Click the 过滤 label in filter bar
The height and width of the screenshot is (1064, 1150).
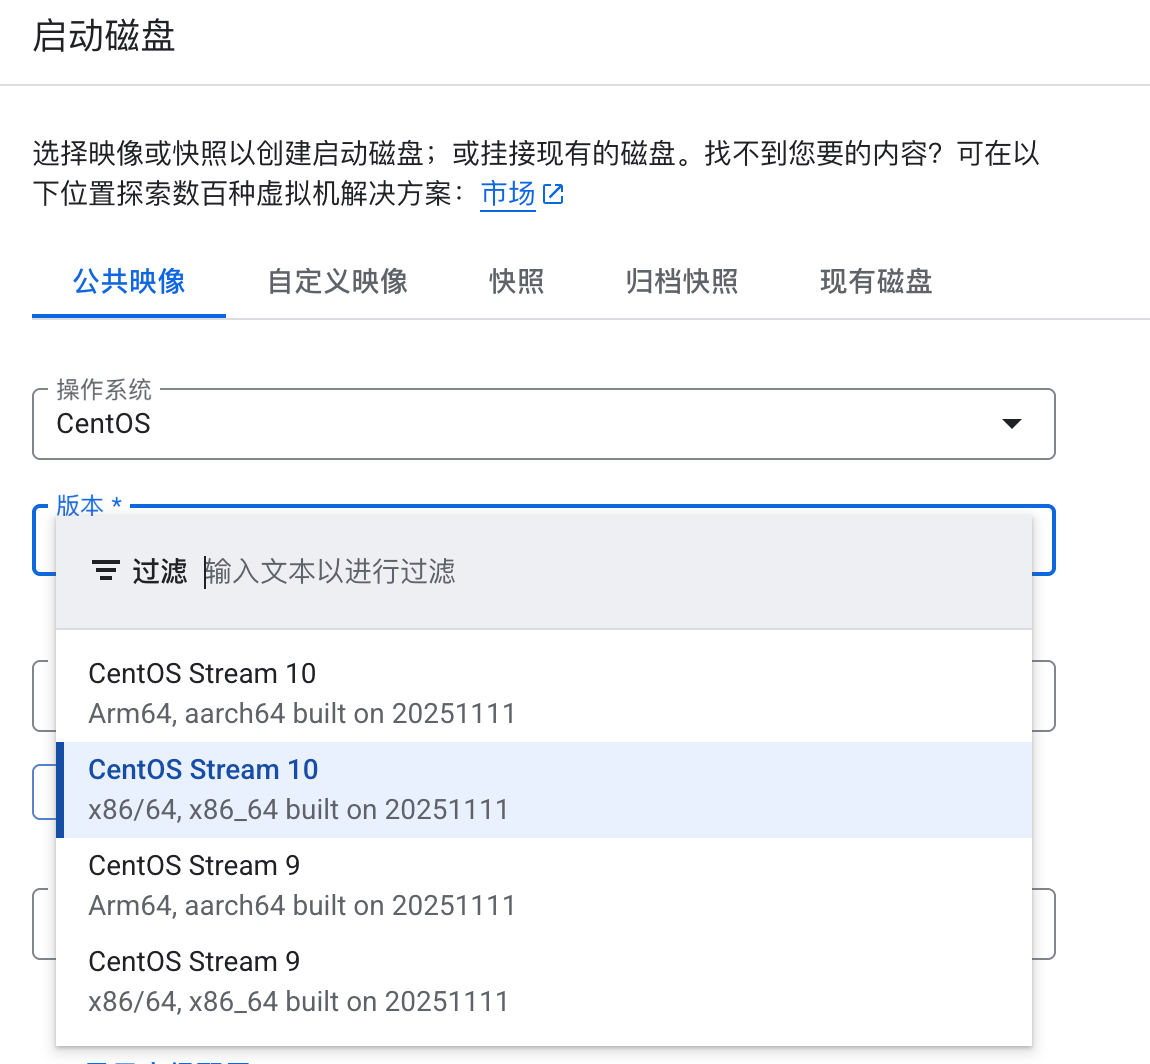(160, 572)
